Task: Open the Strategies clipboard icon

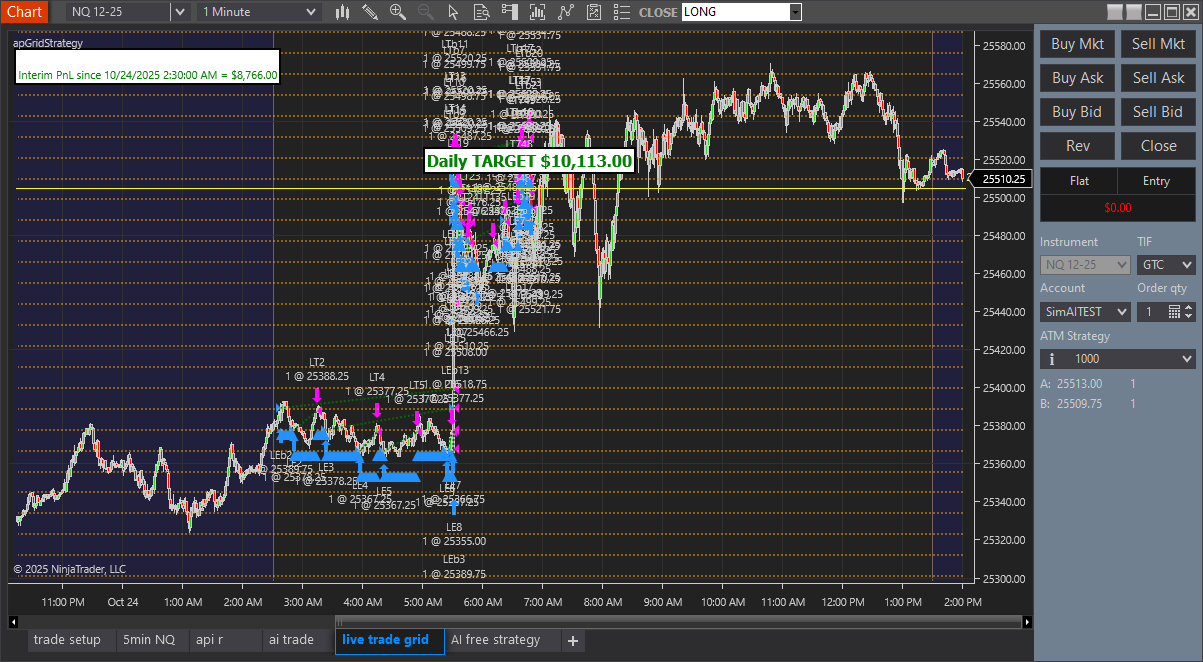Action: pyautogui.click(x=594, y=12)
